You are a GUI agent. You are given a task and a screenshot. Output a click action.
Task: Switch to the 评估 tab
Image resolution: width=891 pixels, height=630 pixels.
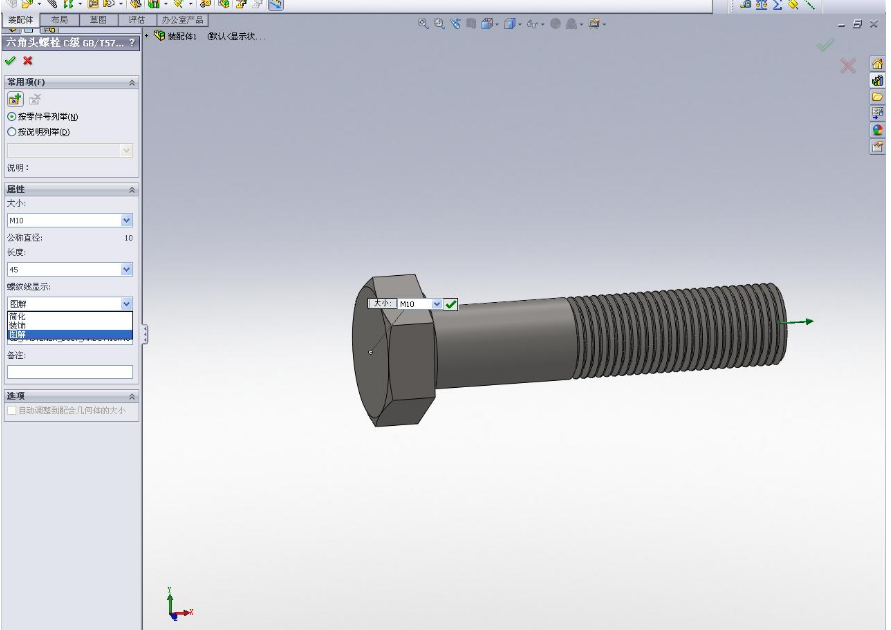[x=136, y=20]
